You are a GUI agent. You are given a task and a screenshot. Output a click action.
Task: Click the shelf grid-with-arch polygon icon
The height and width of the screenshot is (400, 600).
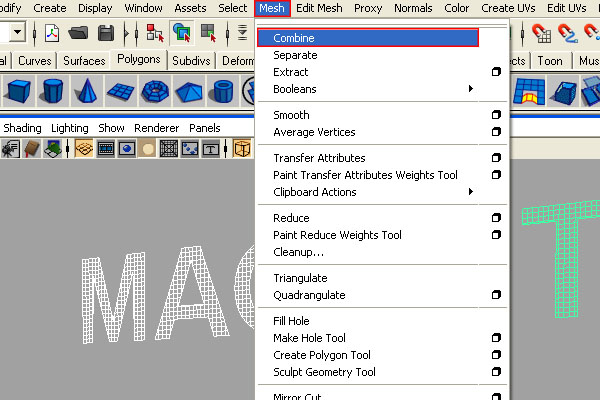[529, 91]
